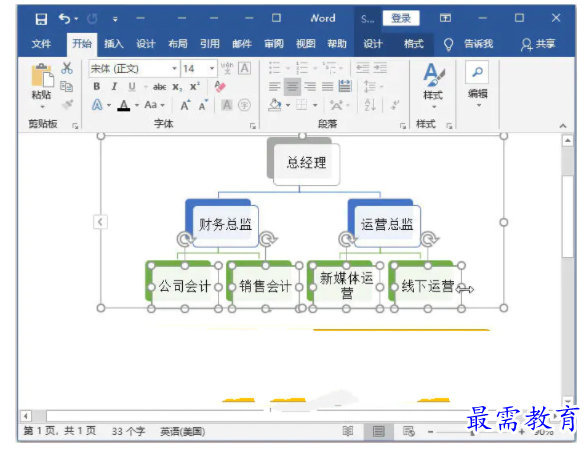Open the Aa change case dropdown

(x=154, y=105)
